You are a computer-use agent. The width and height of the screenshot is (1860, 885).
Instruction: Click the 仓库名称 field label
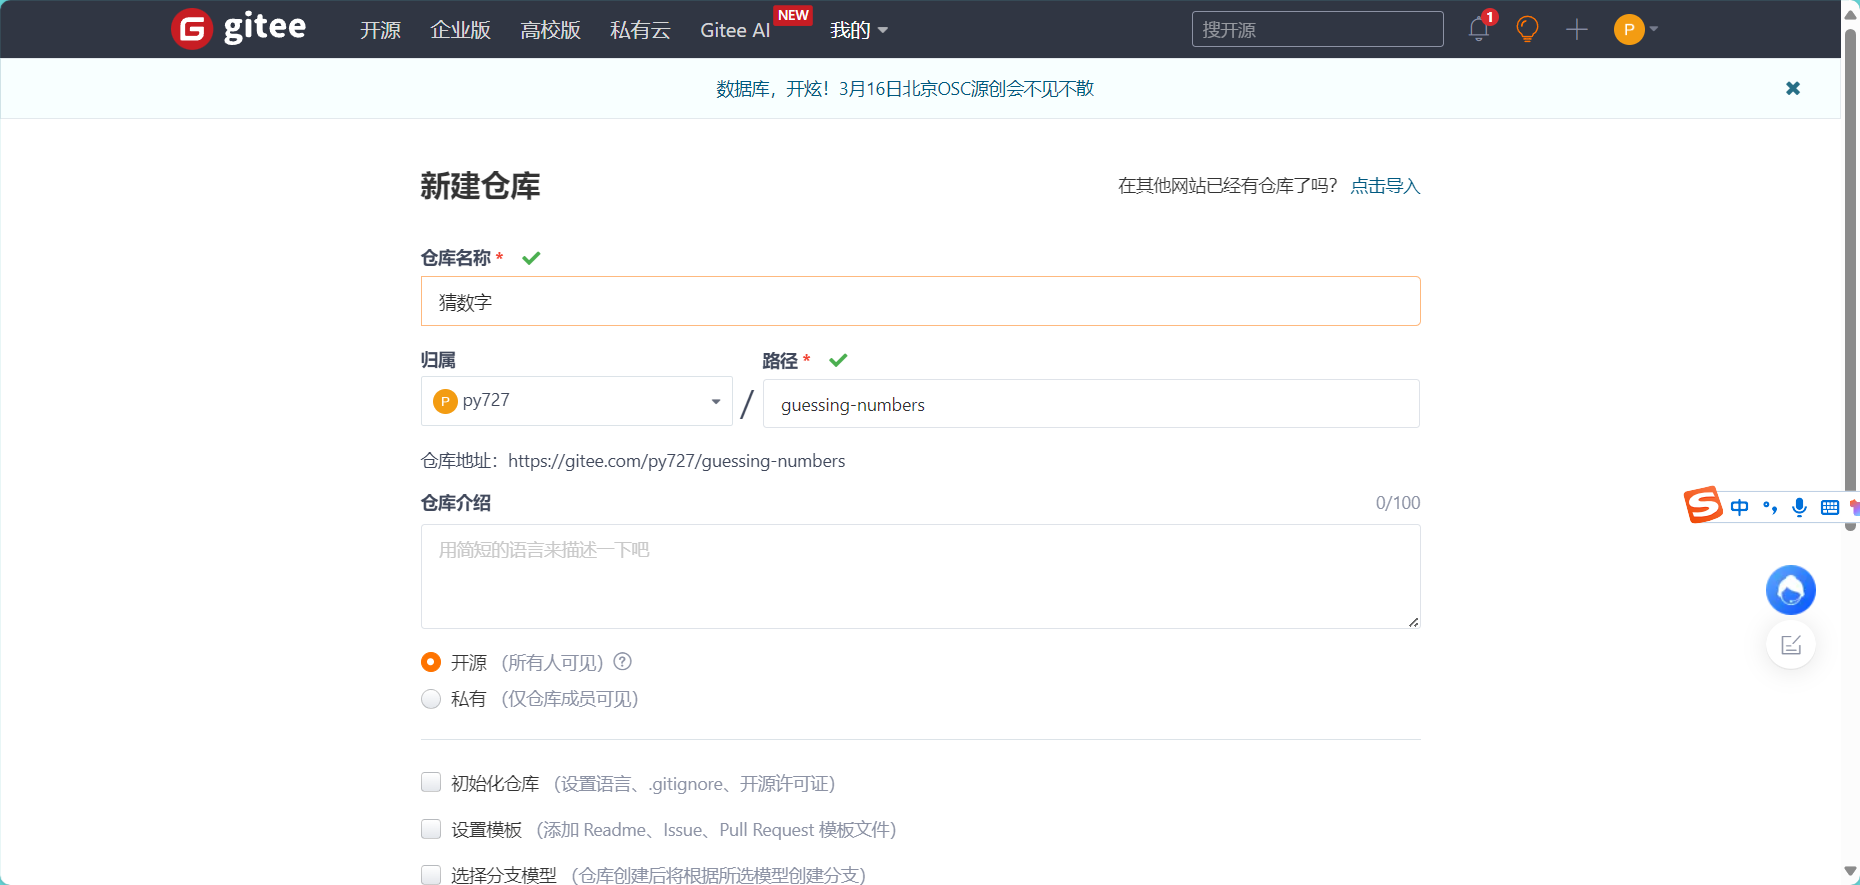point(455,258)
